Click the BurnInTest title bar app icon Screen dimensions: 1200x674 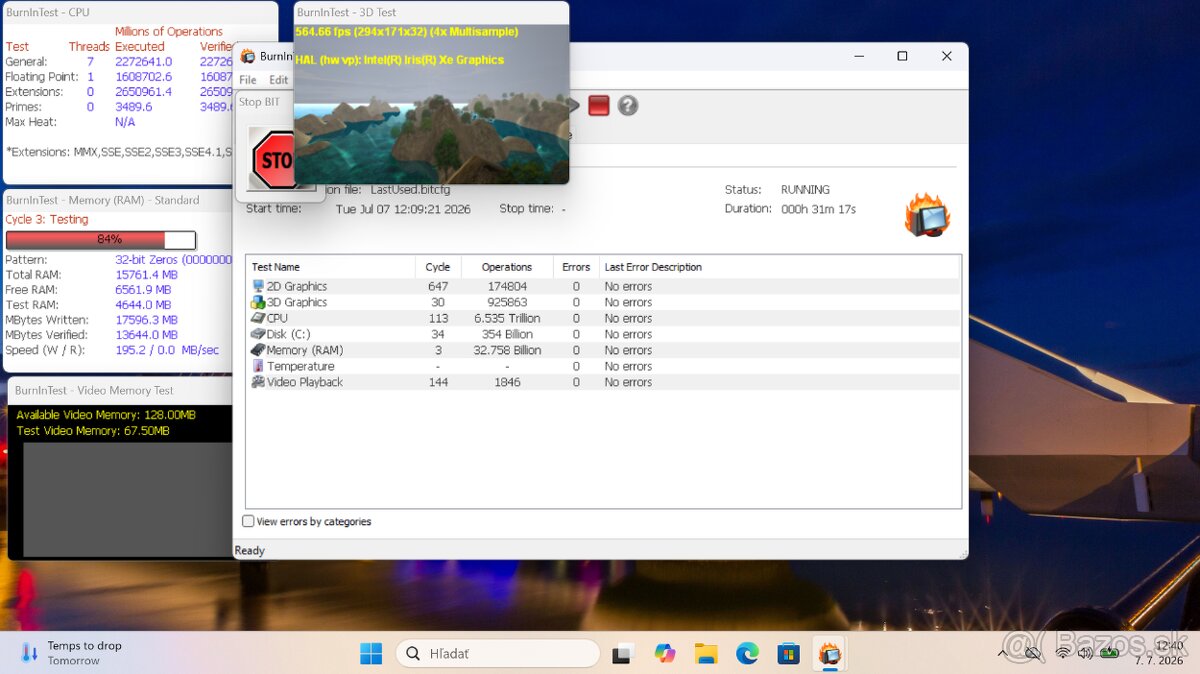click(248, 56)
